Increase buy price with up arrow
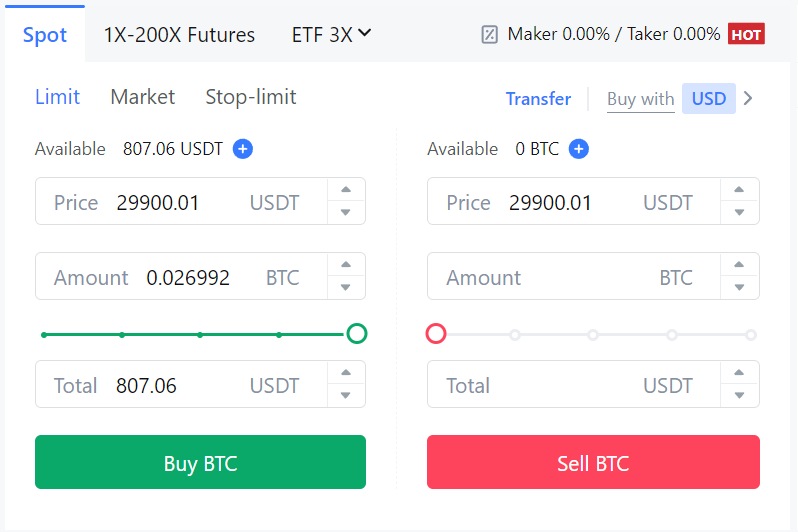 [x=345, y=191]
